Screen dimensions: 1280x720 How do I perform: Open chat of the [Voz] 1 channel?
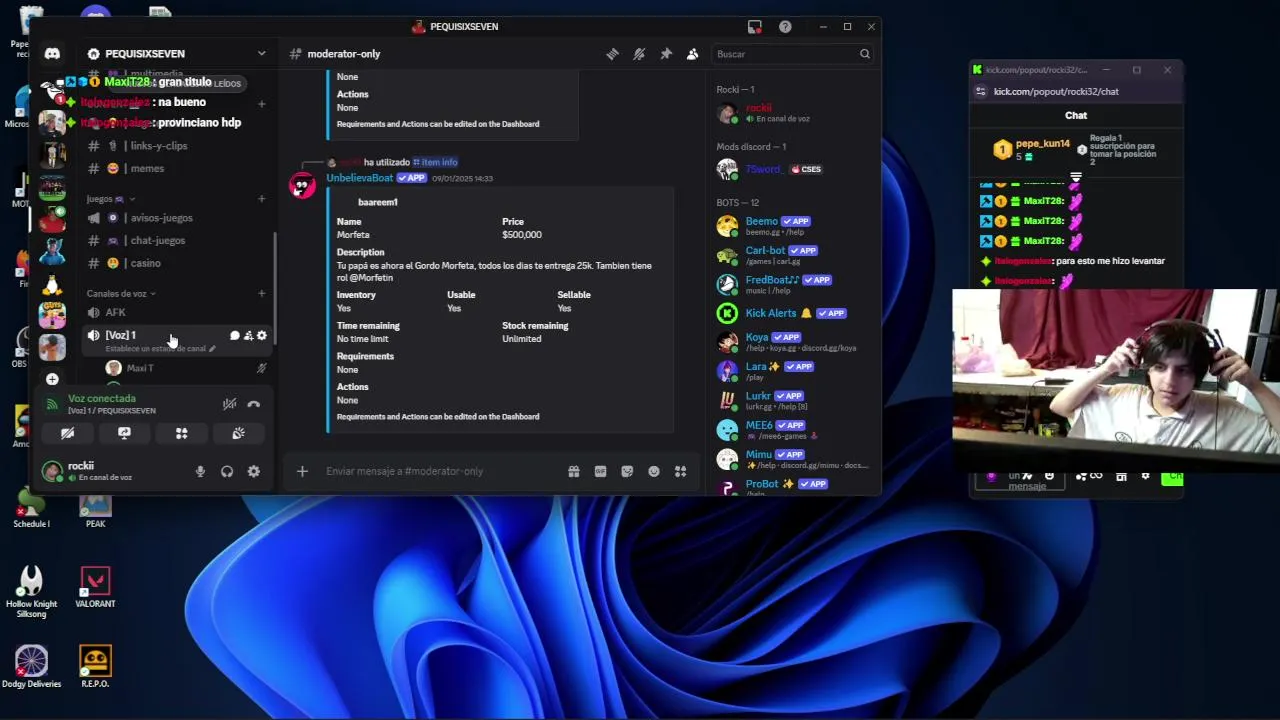[235, 336]
